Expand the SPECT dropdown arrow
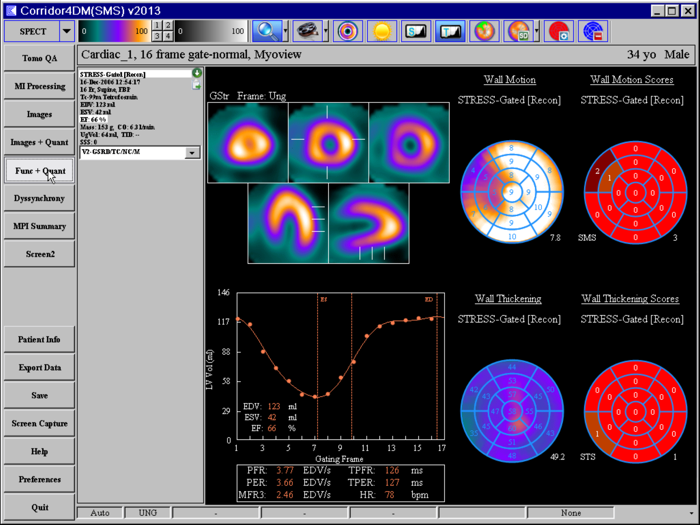Image resolution: width=700 pixels, height=525 pixels. [x=67, y=31]
